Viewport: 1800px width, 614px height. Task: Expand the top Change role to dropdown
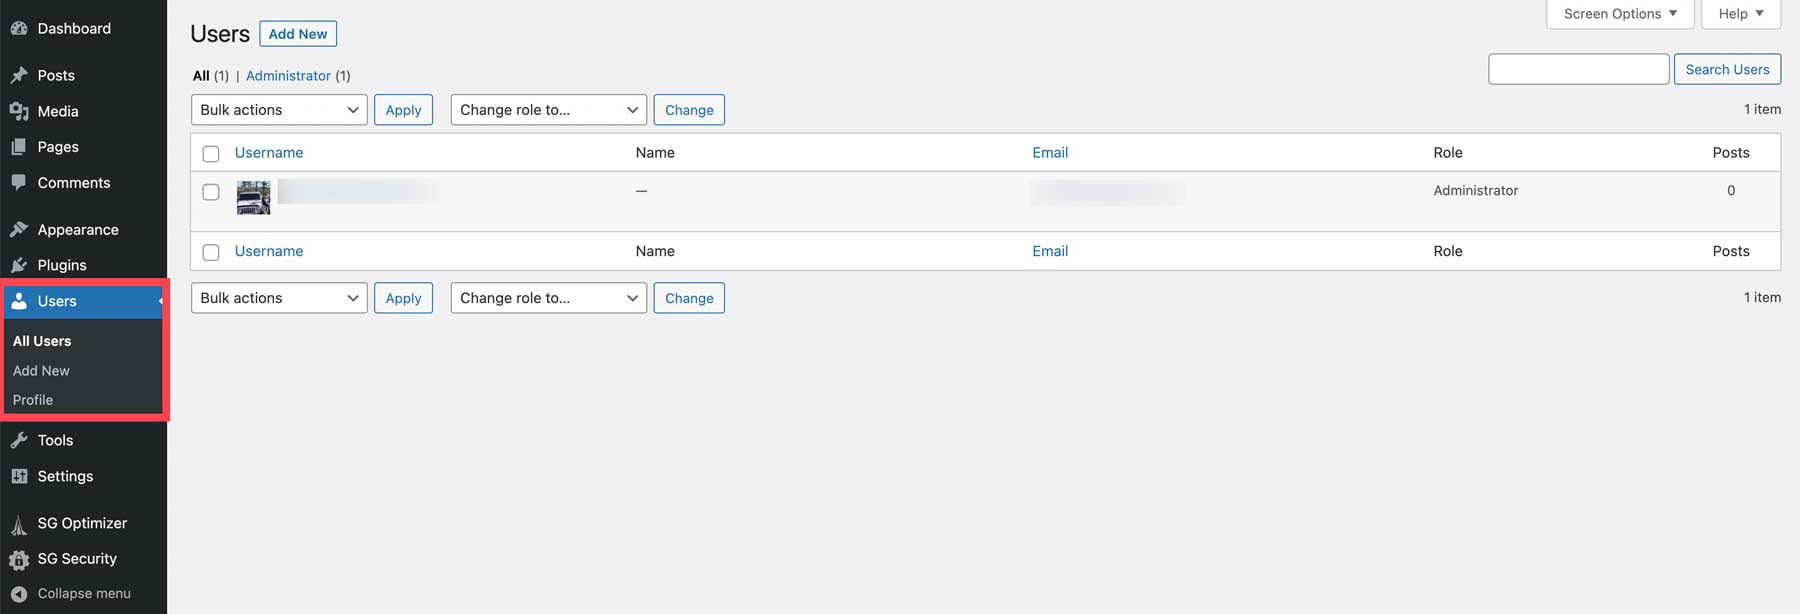(x=548, y=110)
